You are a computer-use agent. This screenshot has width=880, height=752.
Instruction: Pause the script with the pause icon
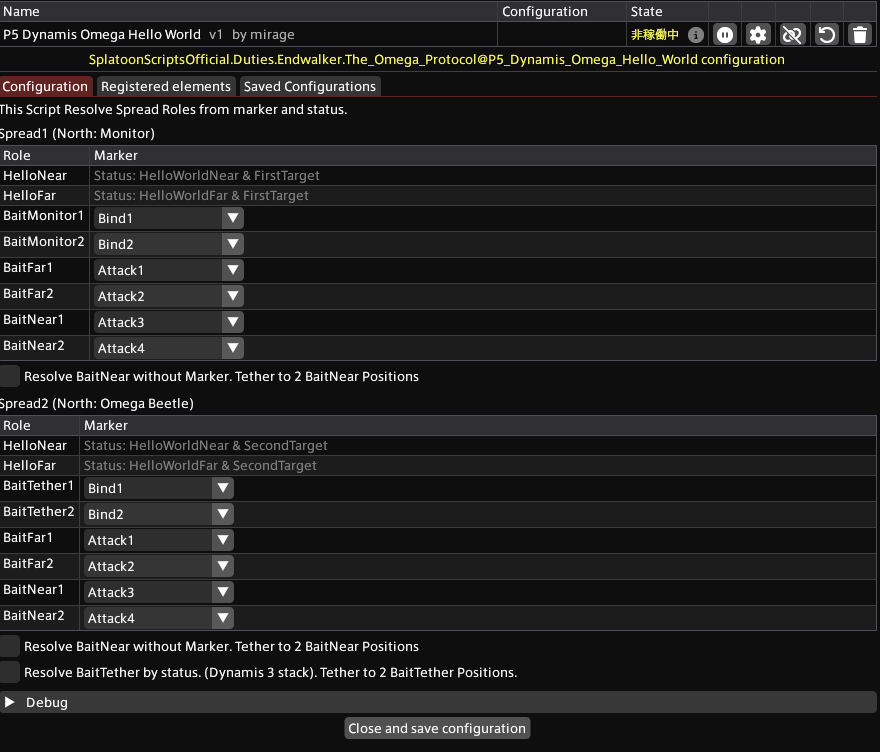(x=725, y=35)
